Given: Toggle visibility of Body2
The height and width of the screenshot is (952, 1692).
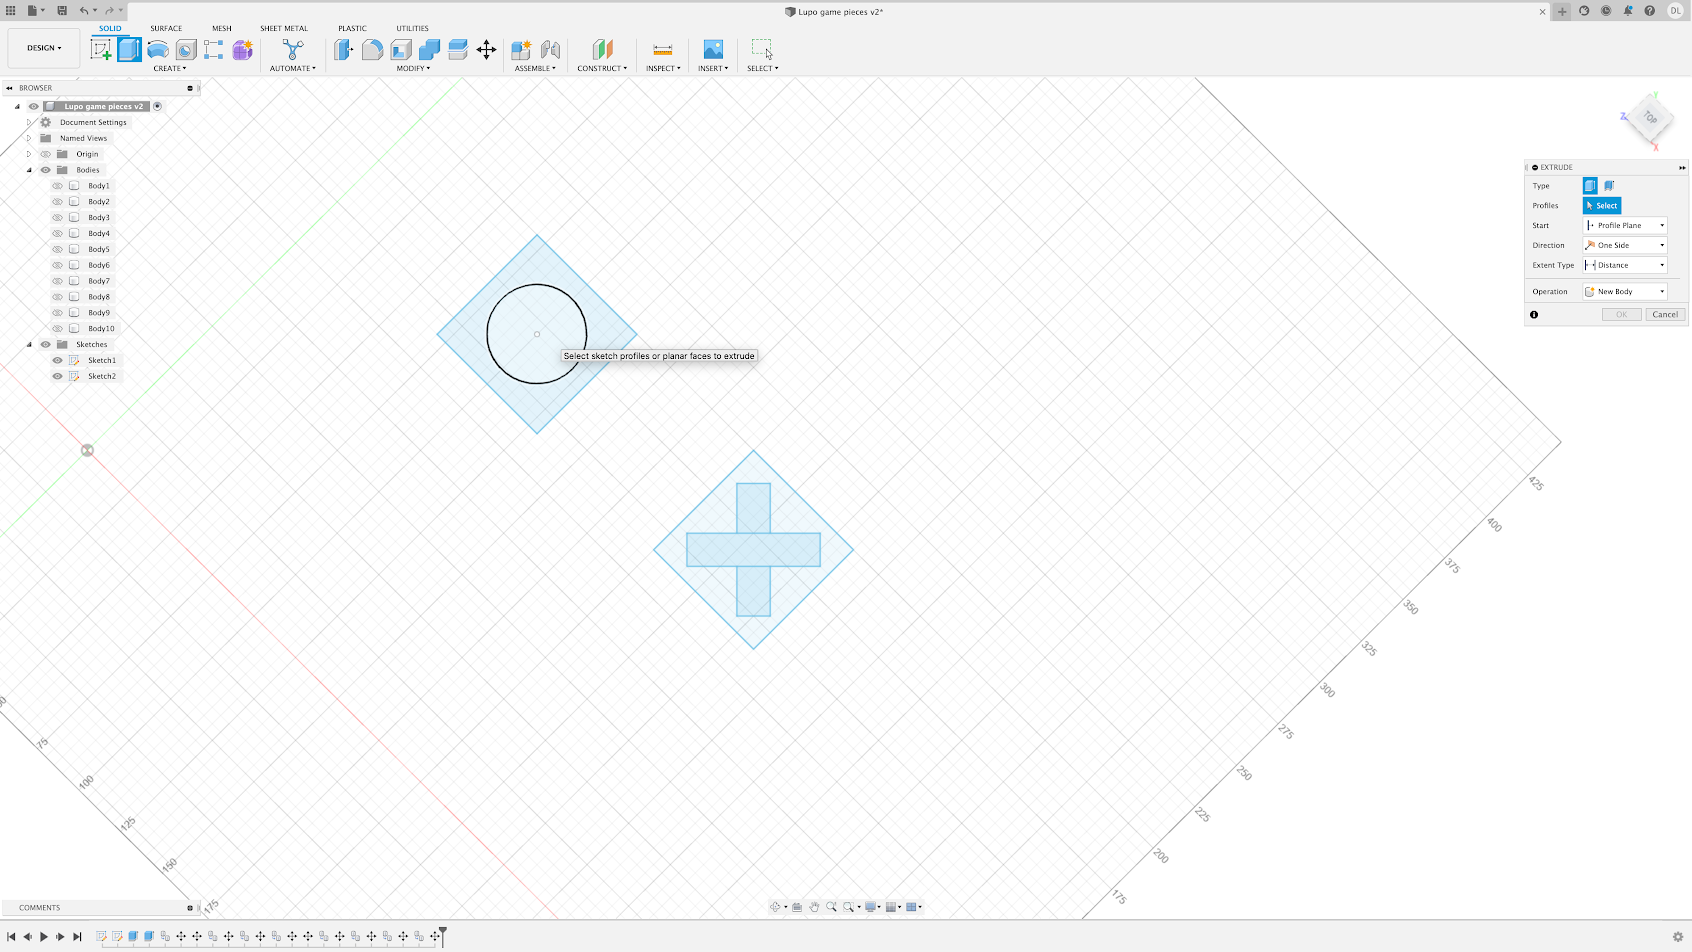Looking at the screenshot, I should click(57, 202).
